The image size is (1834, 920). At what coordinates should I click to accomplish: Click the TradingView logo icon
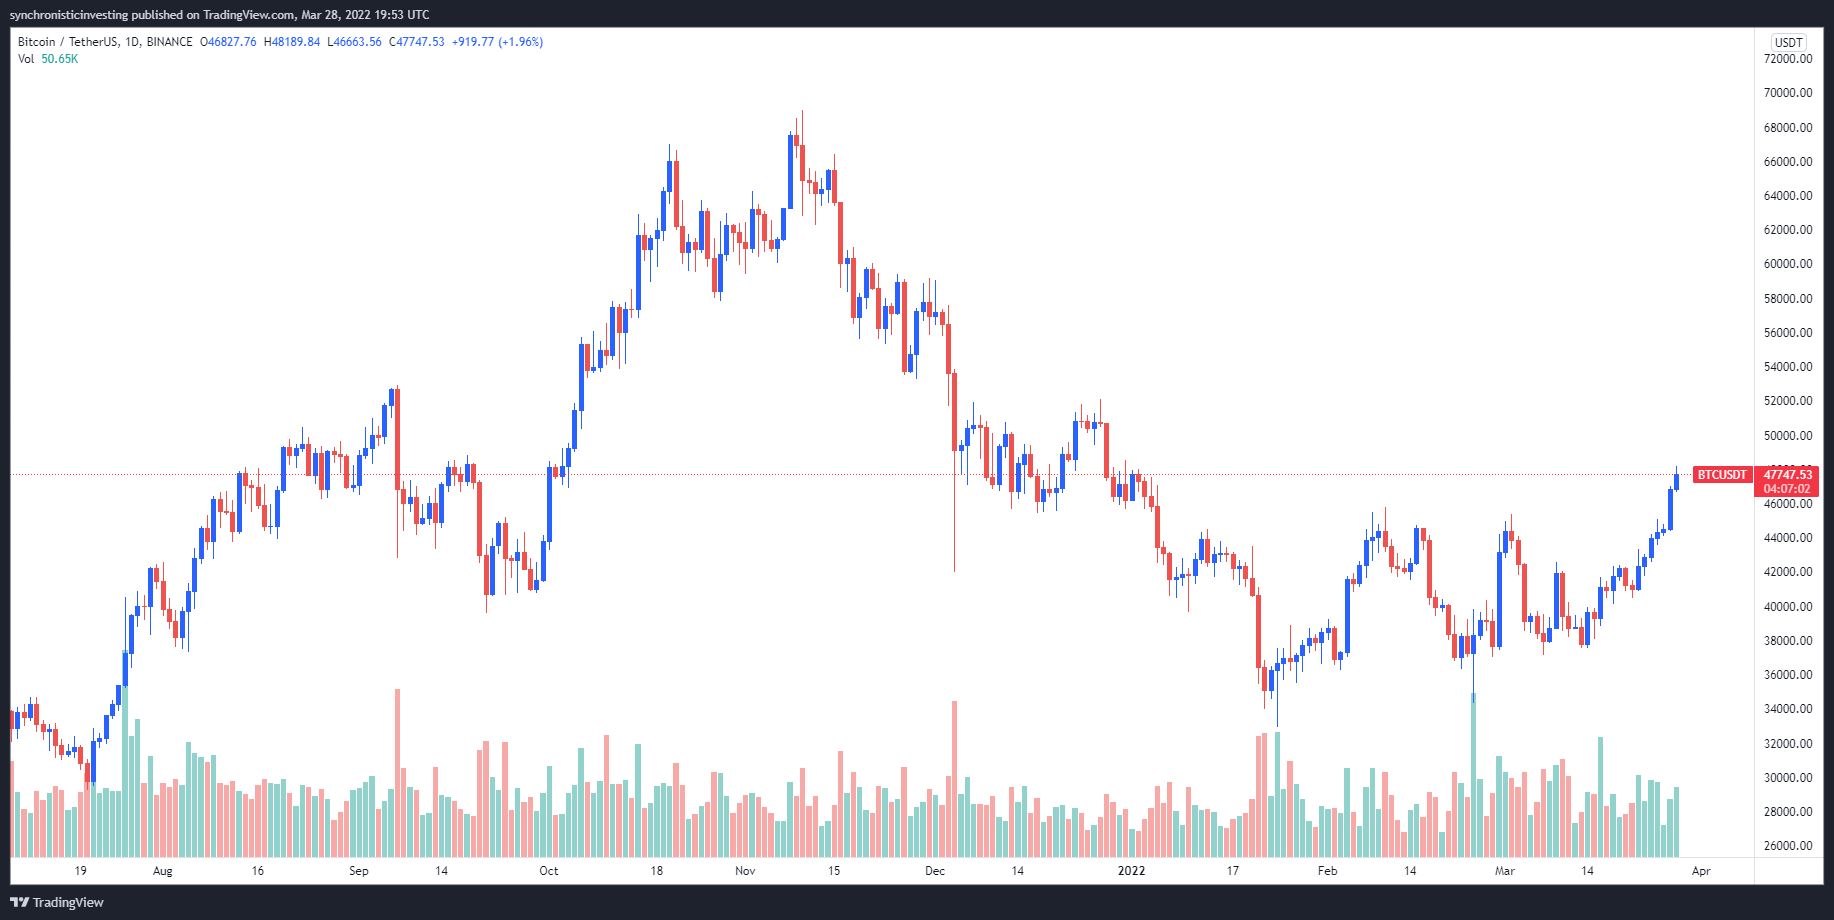click(x=20, y=902)
